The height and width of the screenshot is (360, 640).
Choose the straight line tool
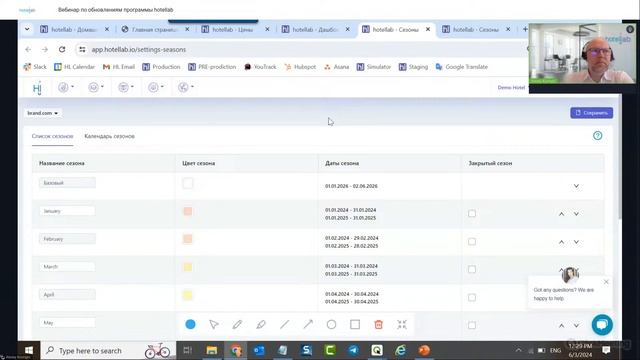pos(284,324)
